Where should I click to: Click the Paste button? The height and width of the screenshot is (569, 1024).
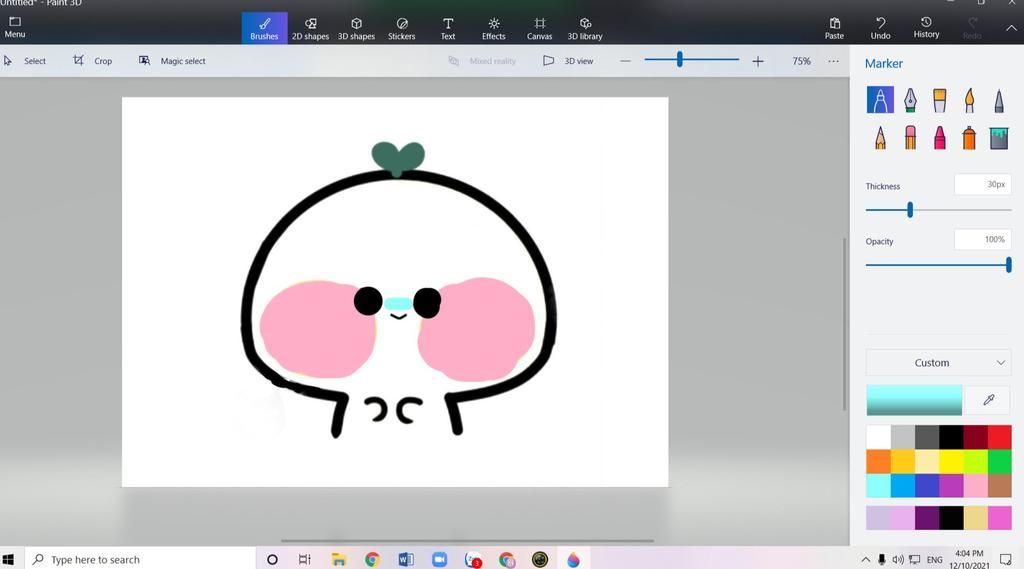834,28
